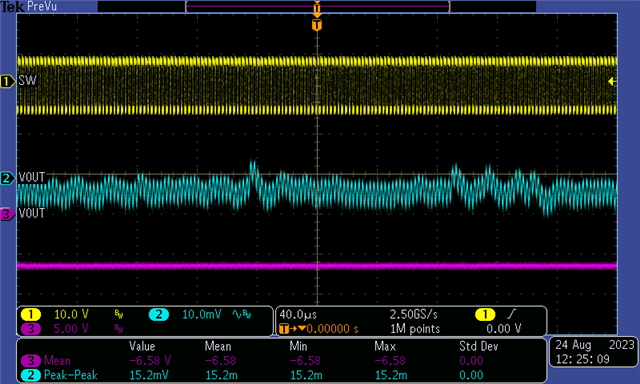Click channel 3 badge in Mean measurement row
The height and width of the screenshot is (384, 640).
(31, 361)
